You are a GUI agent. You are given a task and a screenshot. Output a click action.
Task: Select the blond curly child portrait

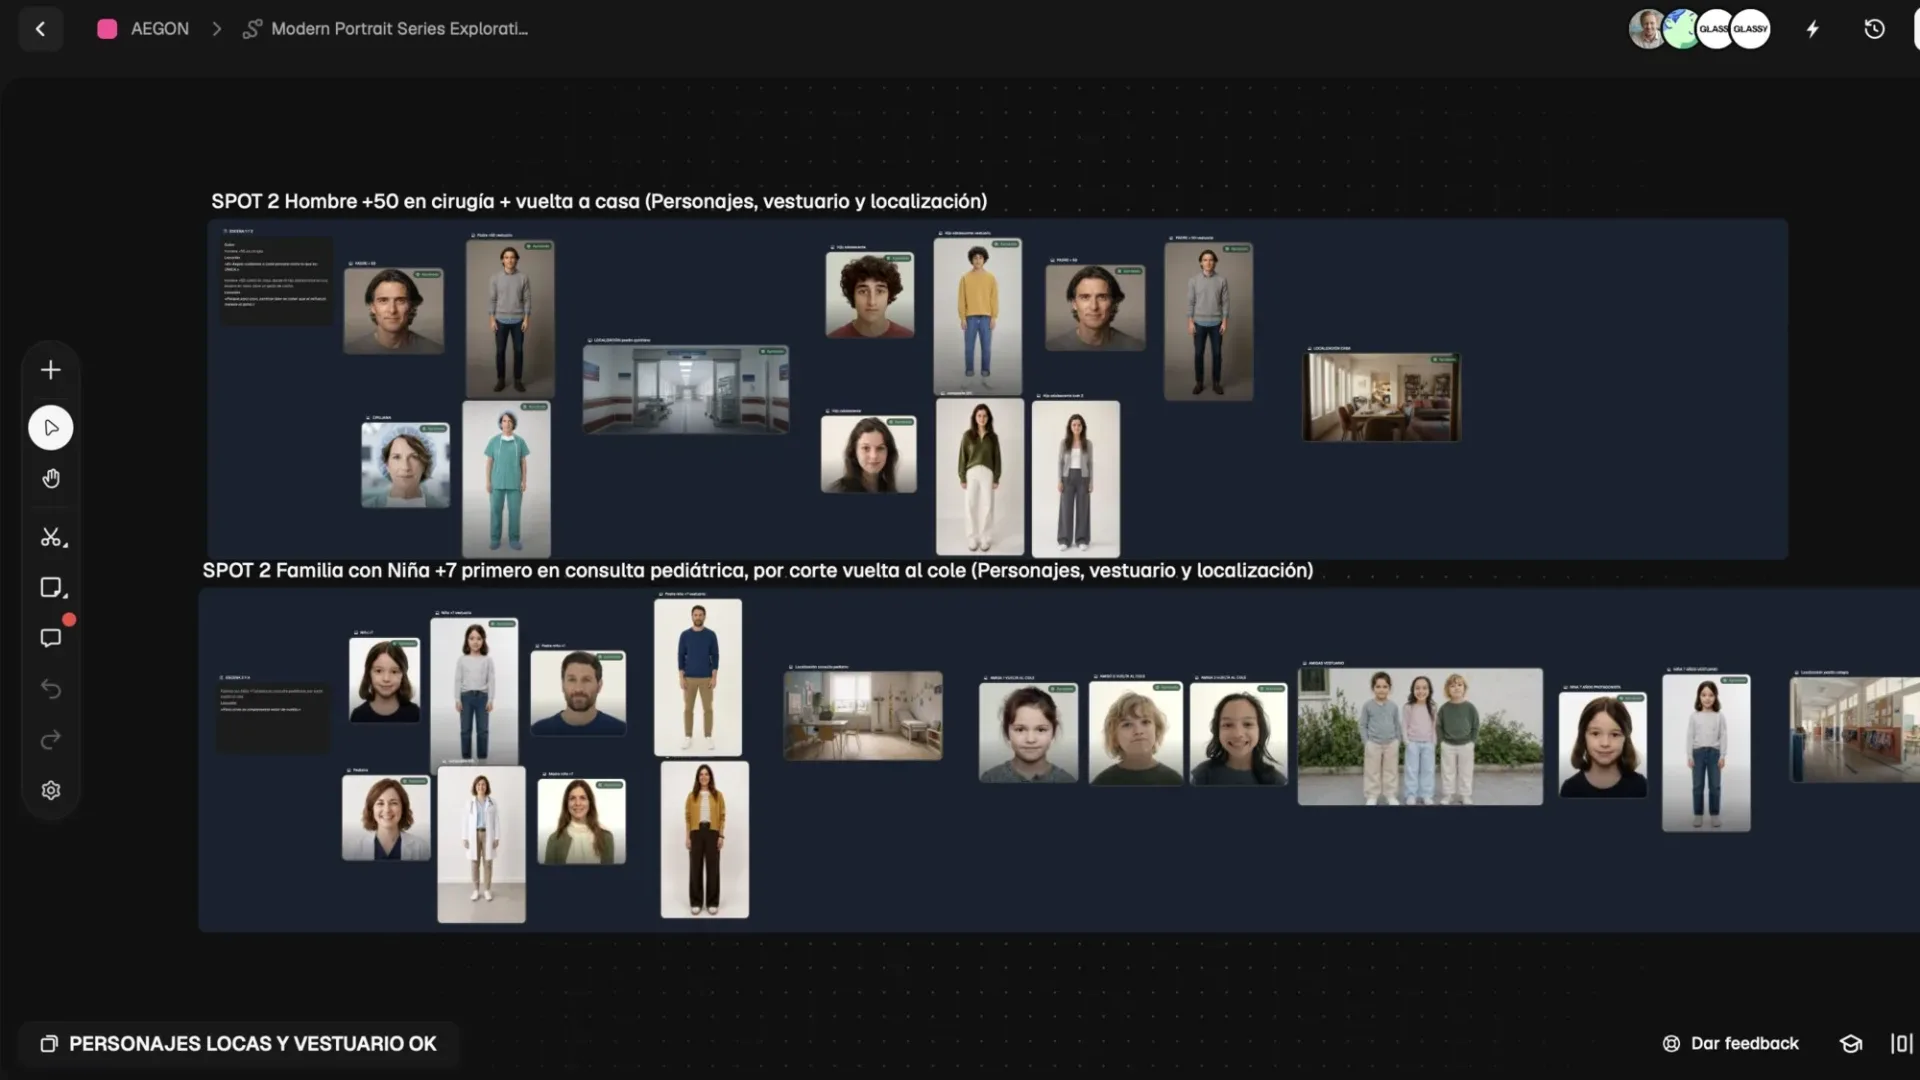click(1136, 734)
